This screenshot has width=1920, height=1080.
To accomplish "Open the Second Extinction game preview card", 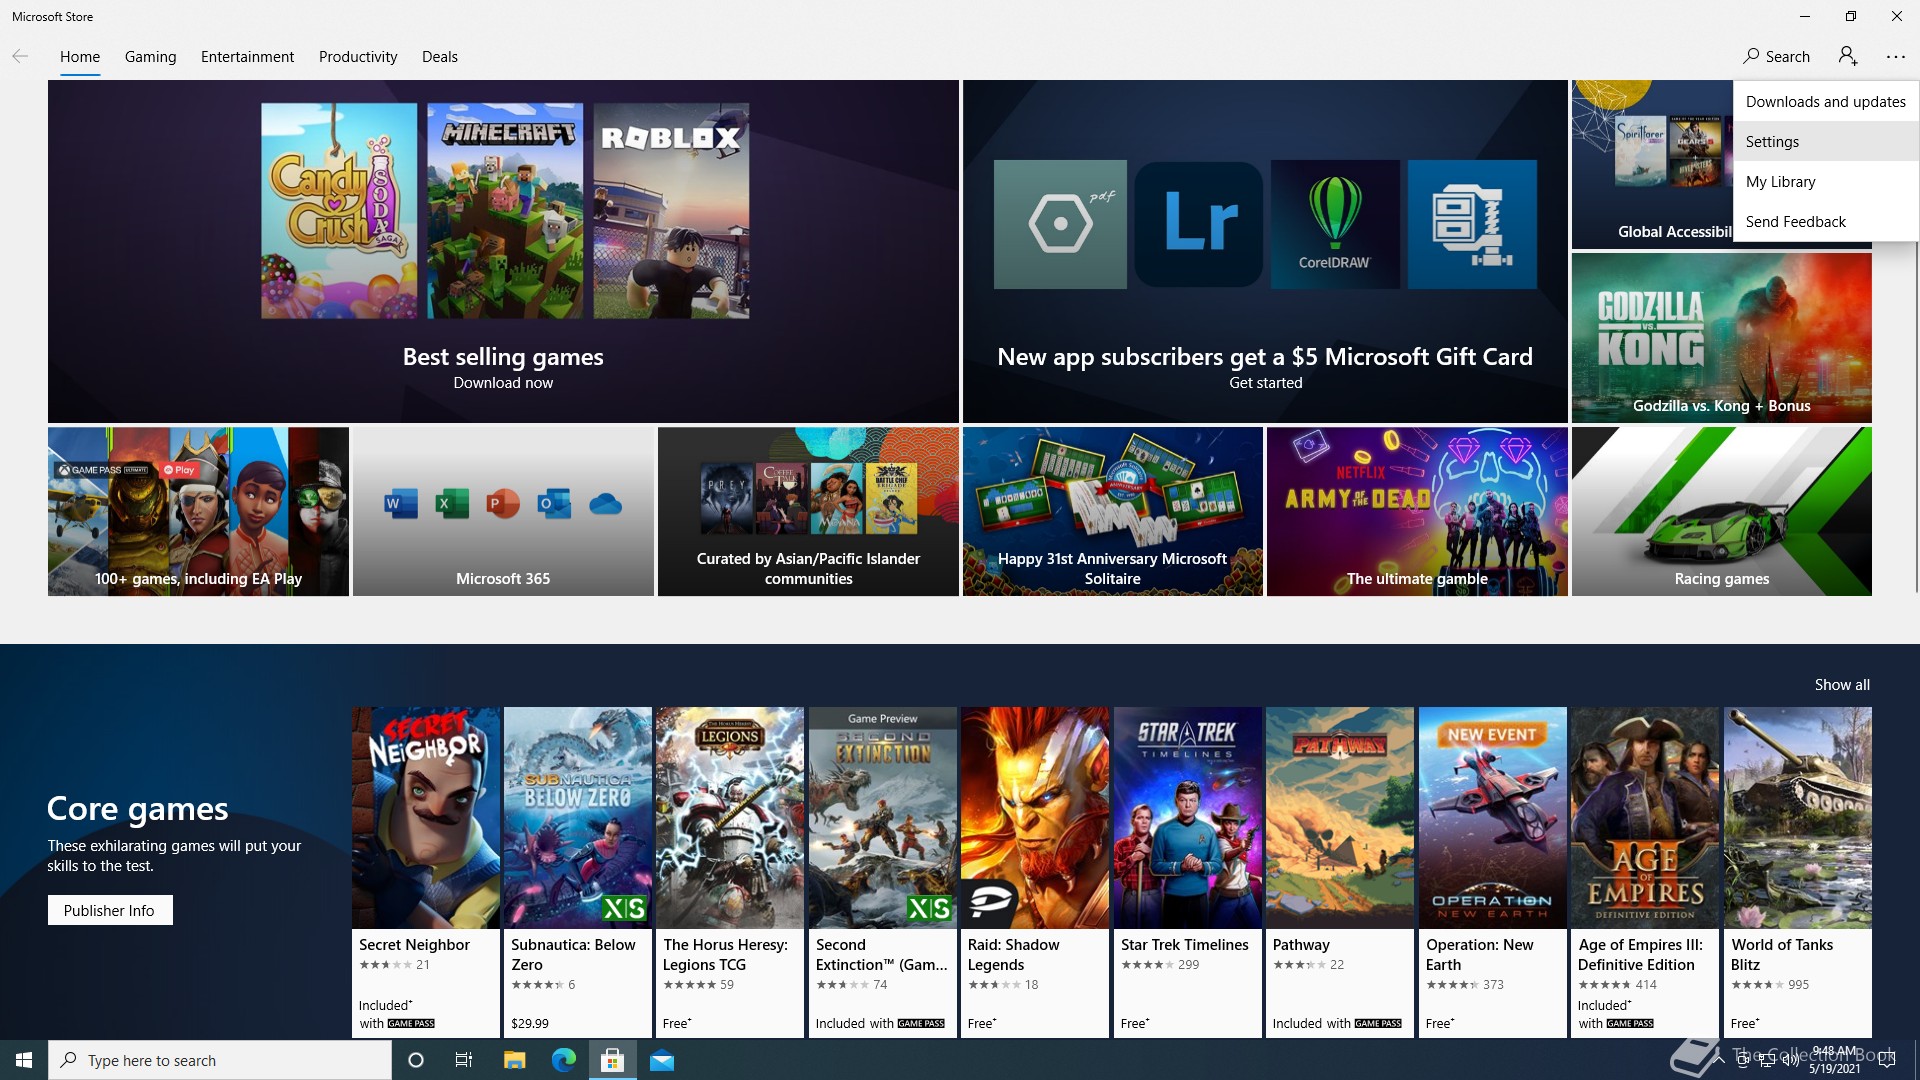I will pyautogui.click(x=882, y=872).
